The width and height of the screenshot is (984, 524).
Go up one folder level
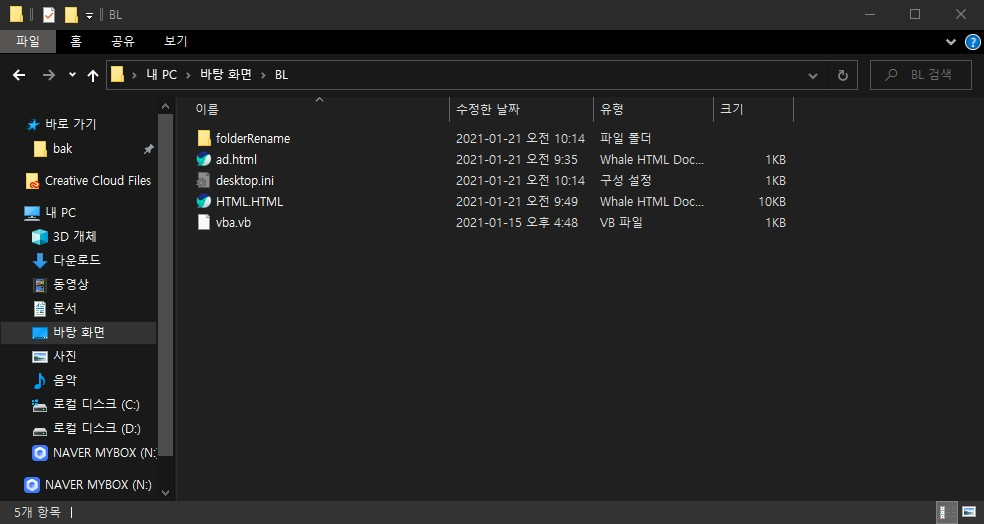pyautogui.click(x=93, y=75)
